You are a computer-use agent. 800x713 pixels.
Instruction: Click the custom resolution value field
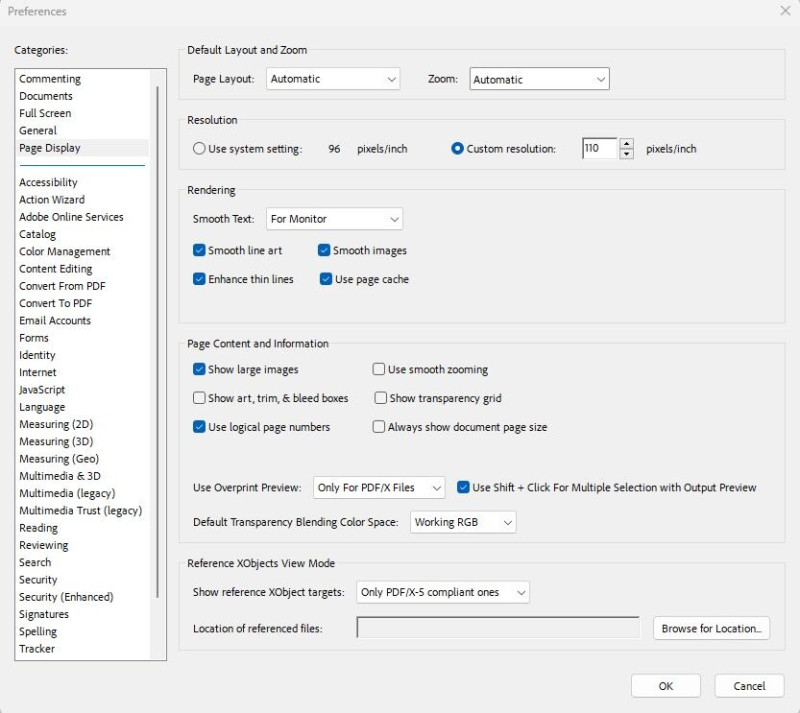pos(600,149)
